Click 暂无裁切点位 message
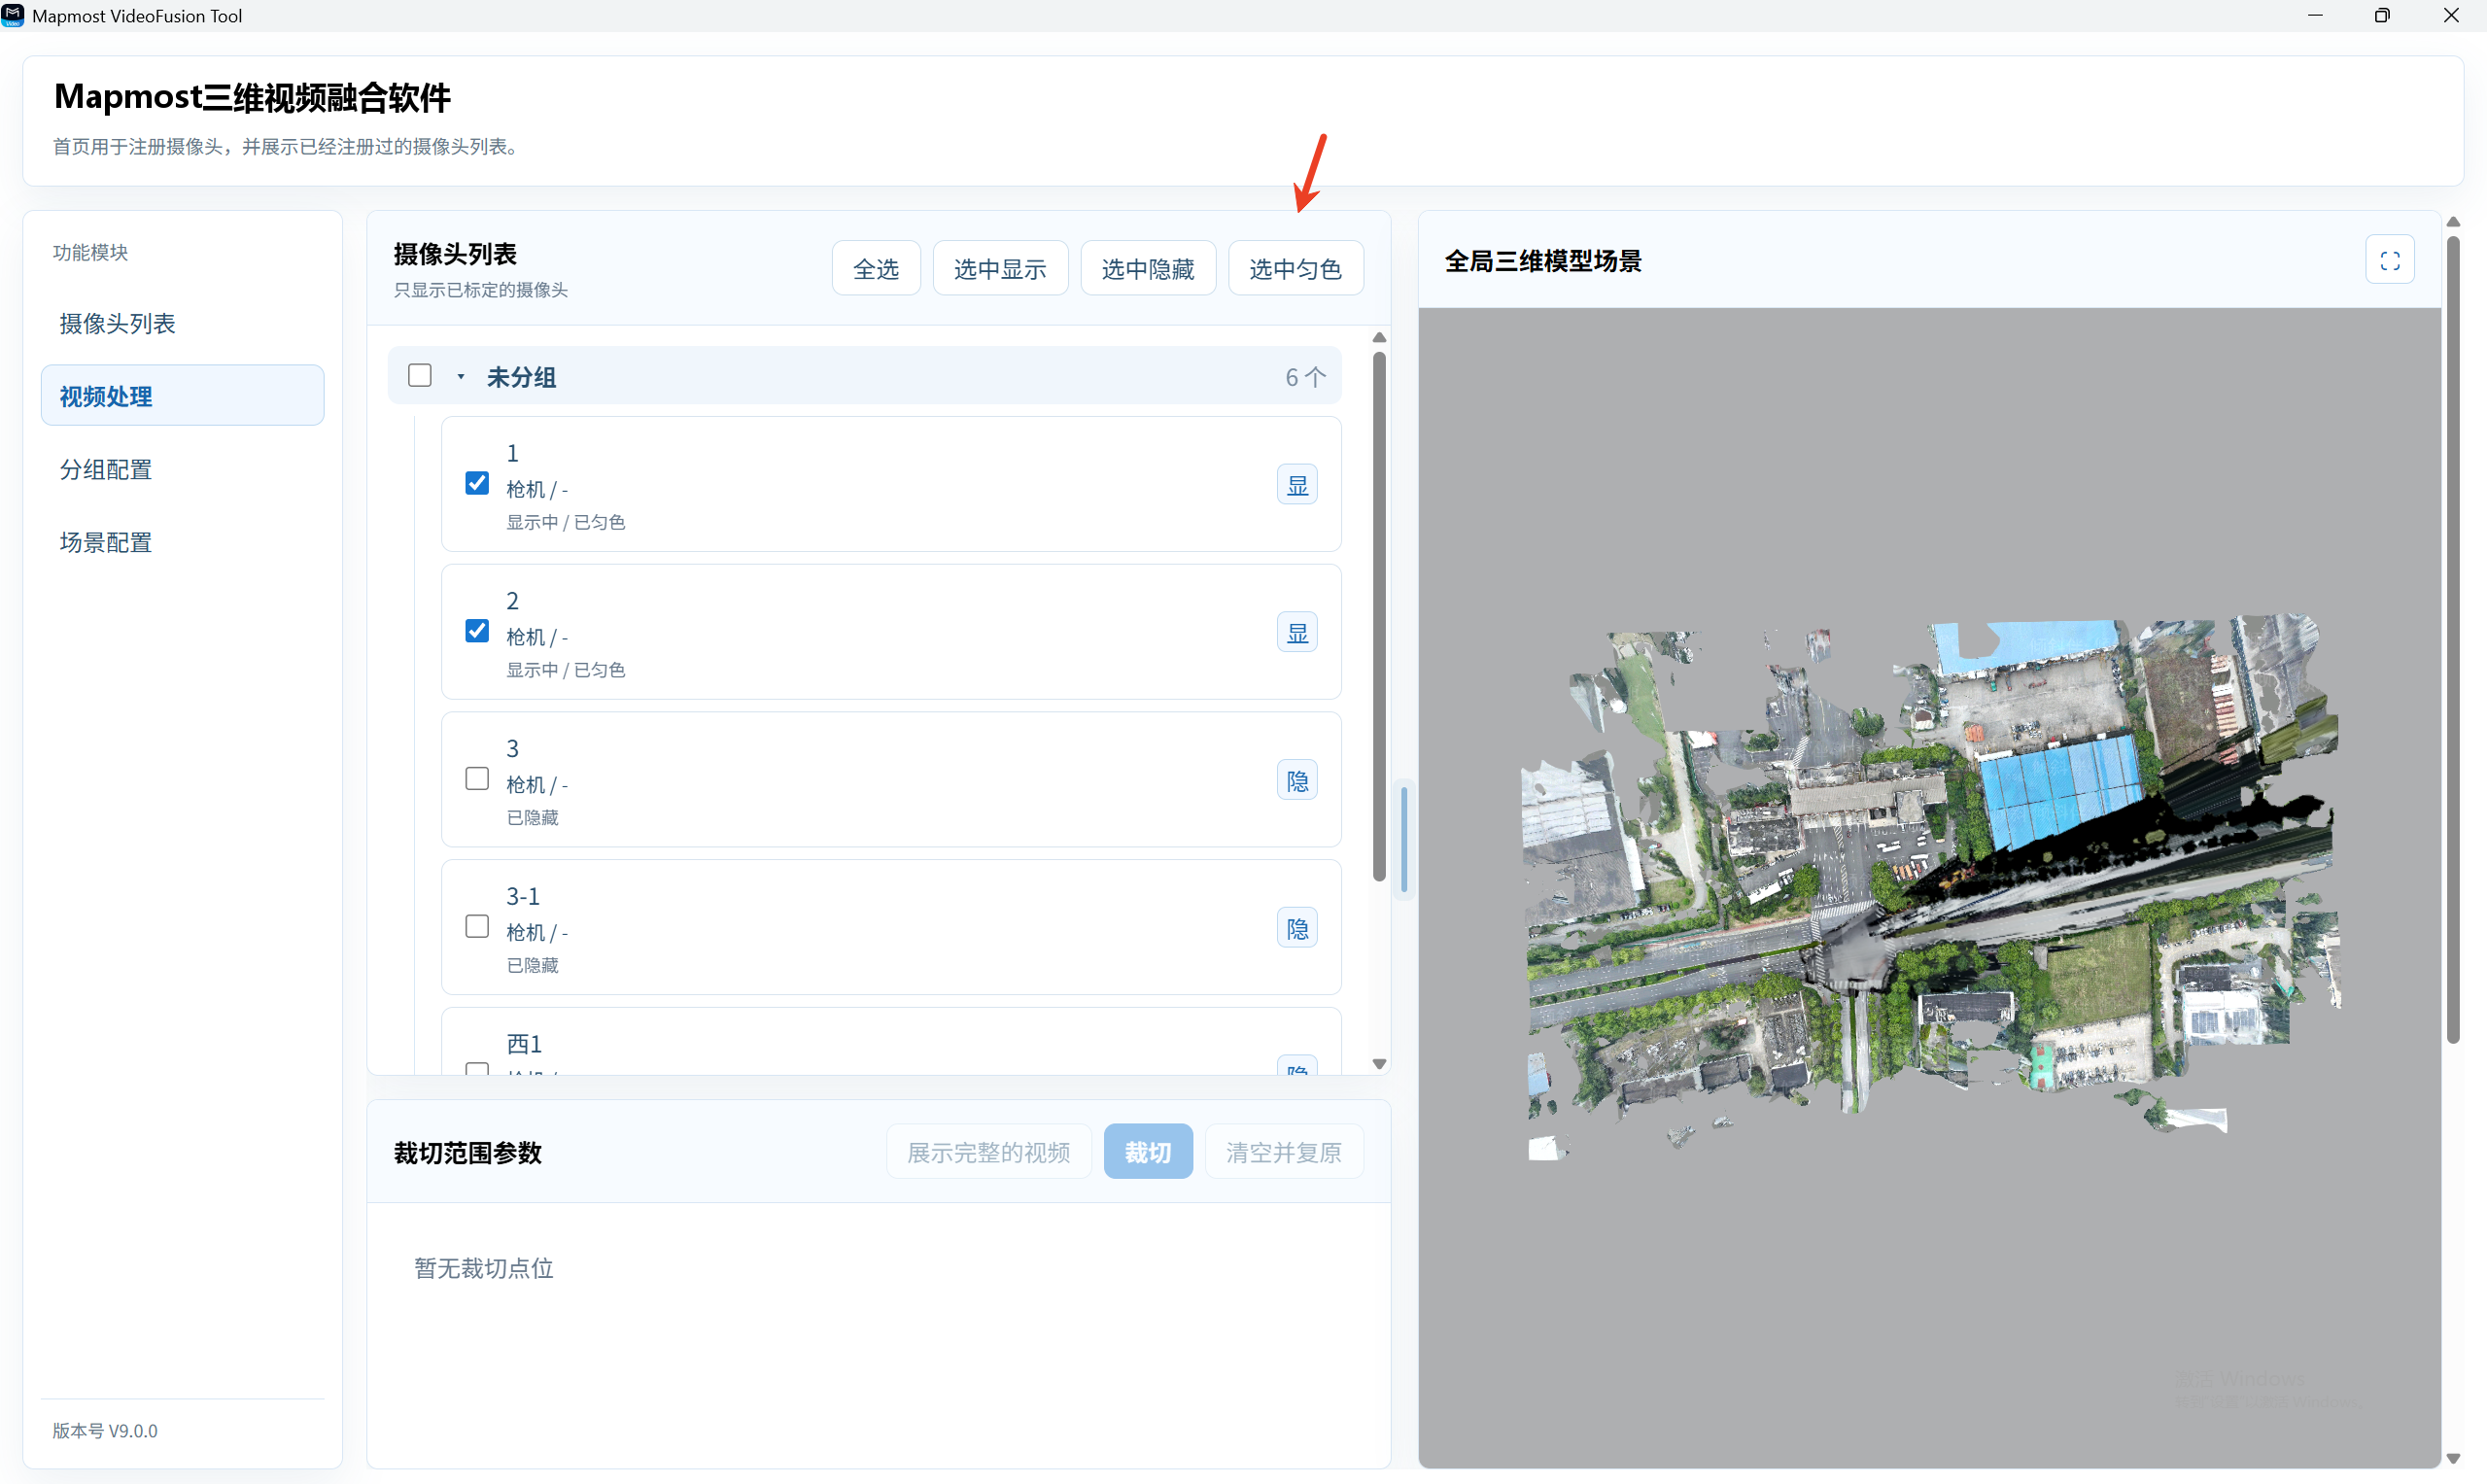The image size is (2487, 1484). pyautogui.click(x=484, y=1268)
